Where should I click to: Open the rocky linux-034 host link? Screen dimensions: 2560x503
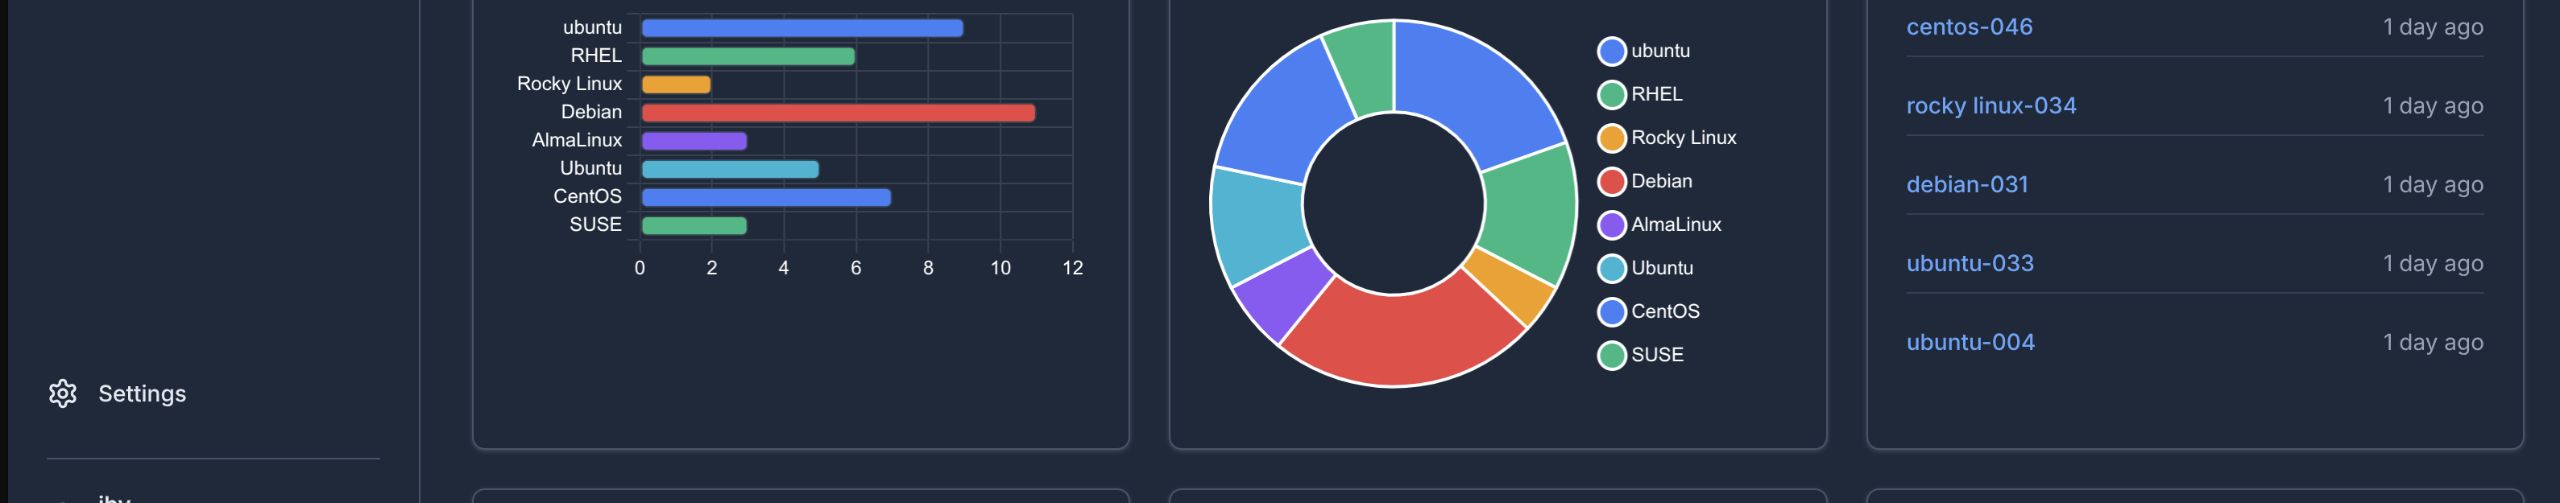pos(1990,106)
